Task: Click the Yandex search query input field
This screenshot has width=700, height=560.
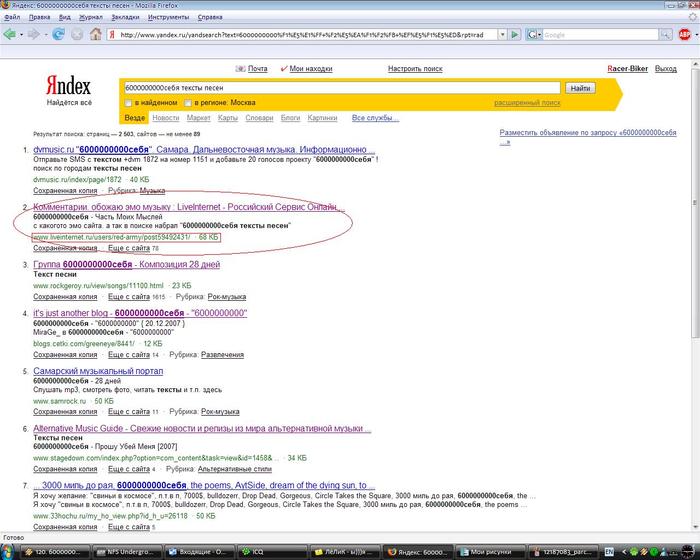Action: [x=342, y=88]
